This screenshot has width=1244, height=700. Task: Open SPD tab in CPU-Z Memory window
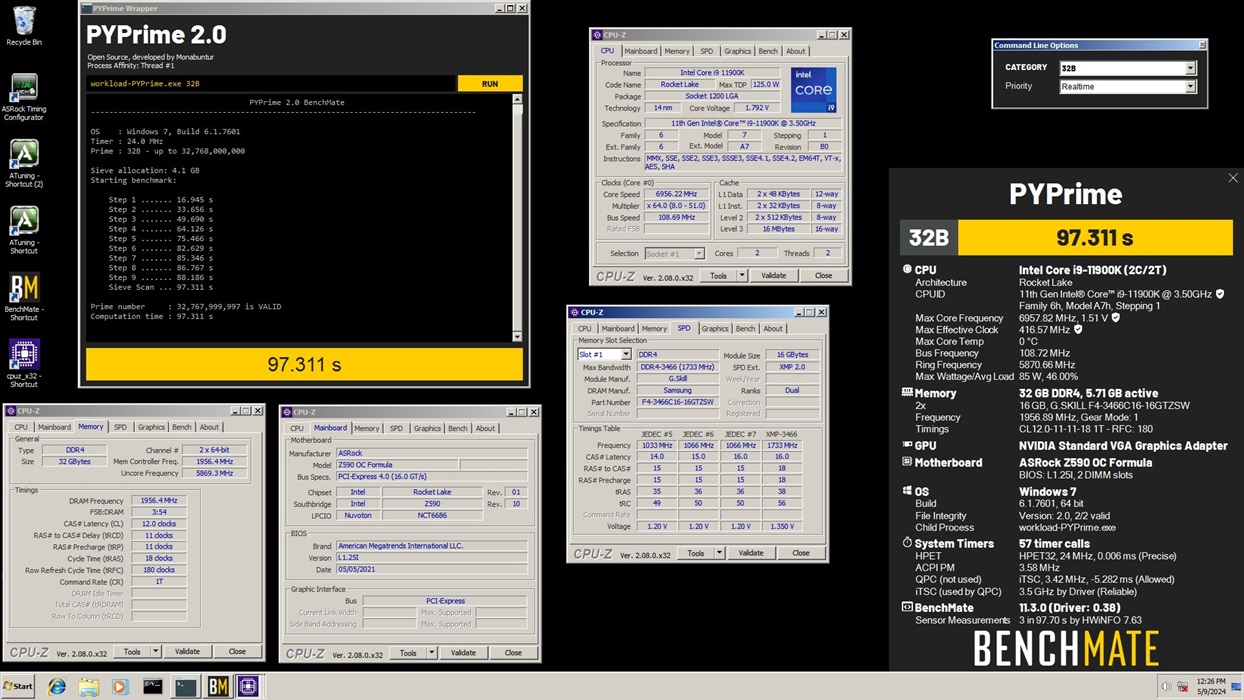tap(120, 427)
